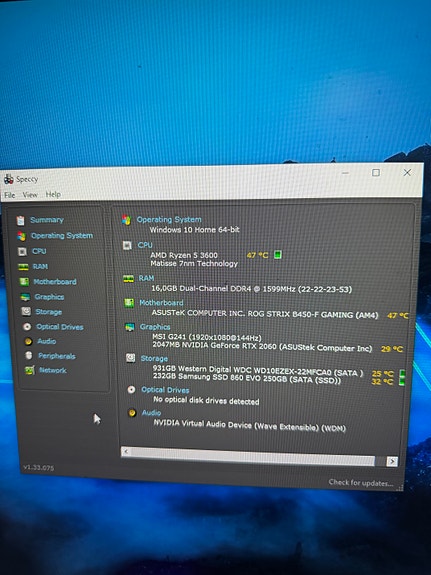Click the green CPU temperature indicator icon
Image resolution: width=431 pixels, height=575 pixels.
coord(278,254)
